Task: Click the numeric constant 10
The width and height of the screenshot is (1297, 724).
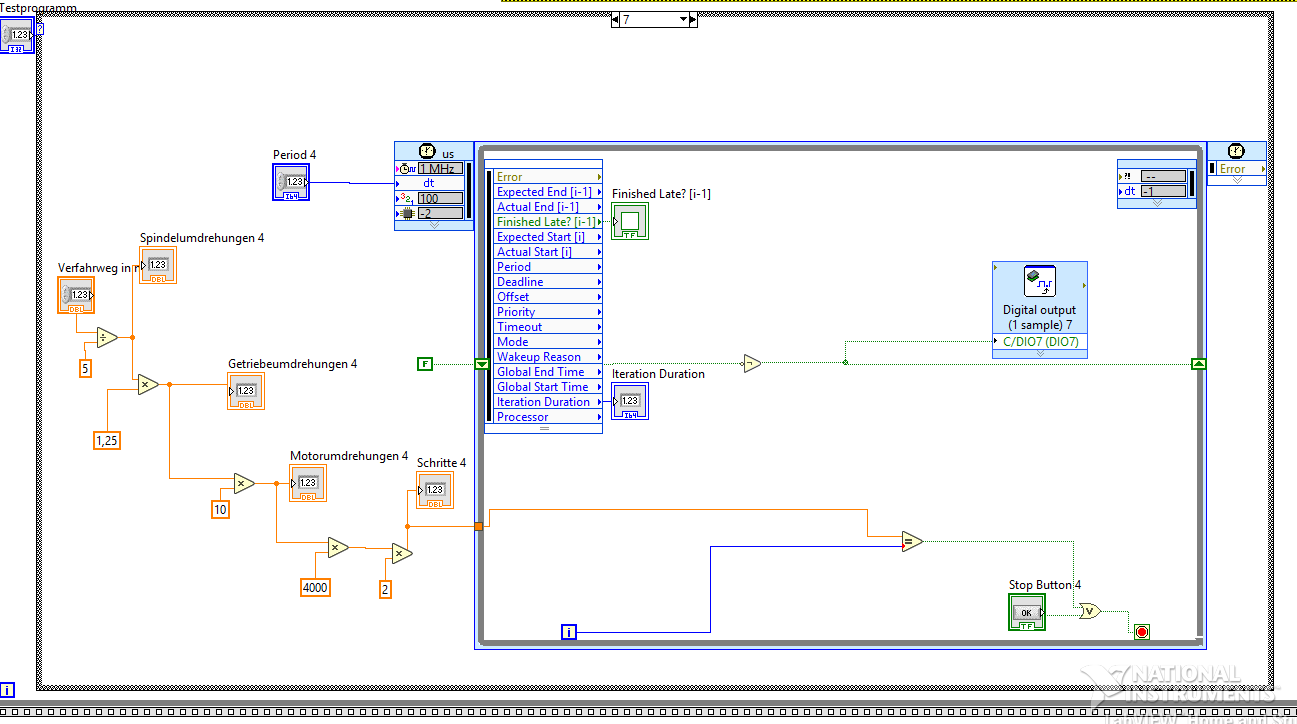Action: (220, 509)
